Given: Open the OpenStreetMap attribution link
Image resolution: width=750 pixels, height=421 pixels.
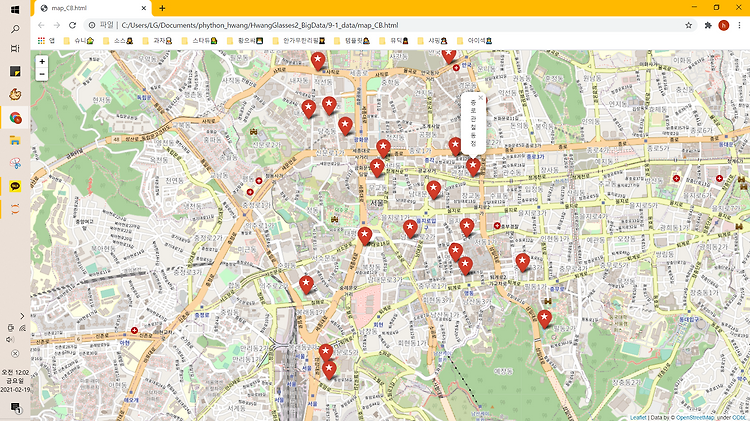Looking at the screenshot, I should point(695,418).
